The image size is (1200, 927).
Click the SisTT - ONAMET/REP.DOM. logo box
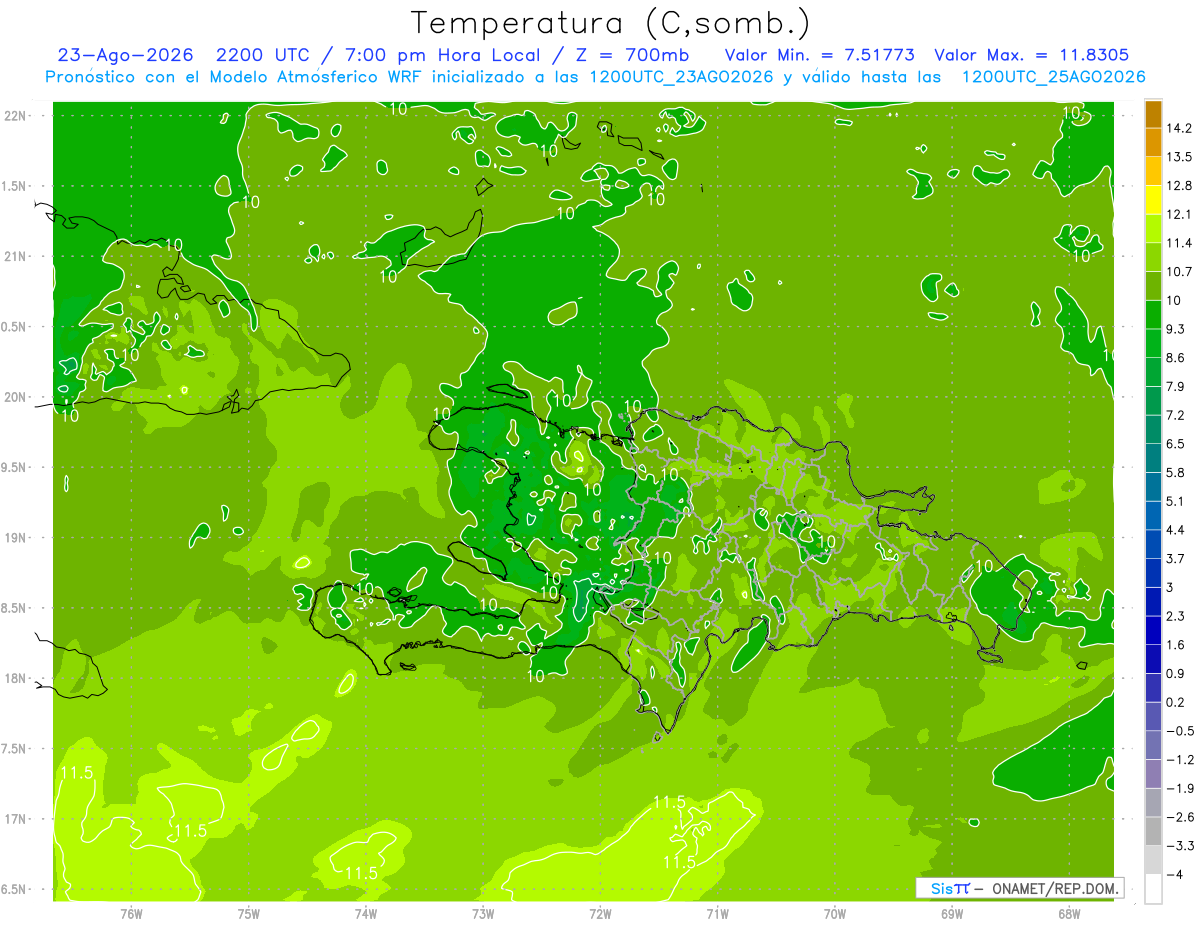[x=1019, y=888]
